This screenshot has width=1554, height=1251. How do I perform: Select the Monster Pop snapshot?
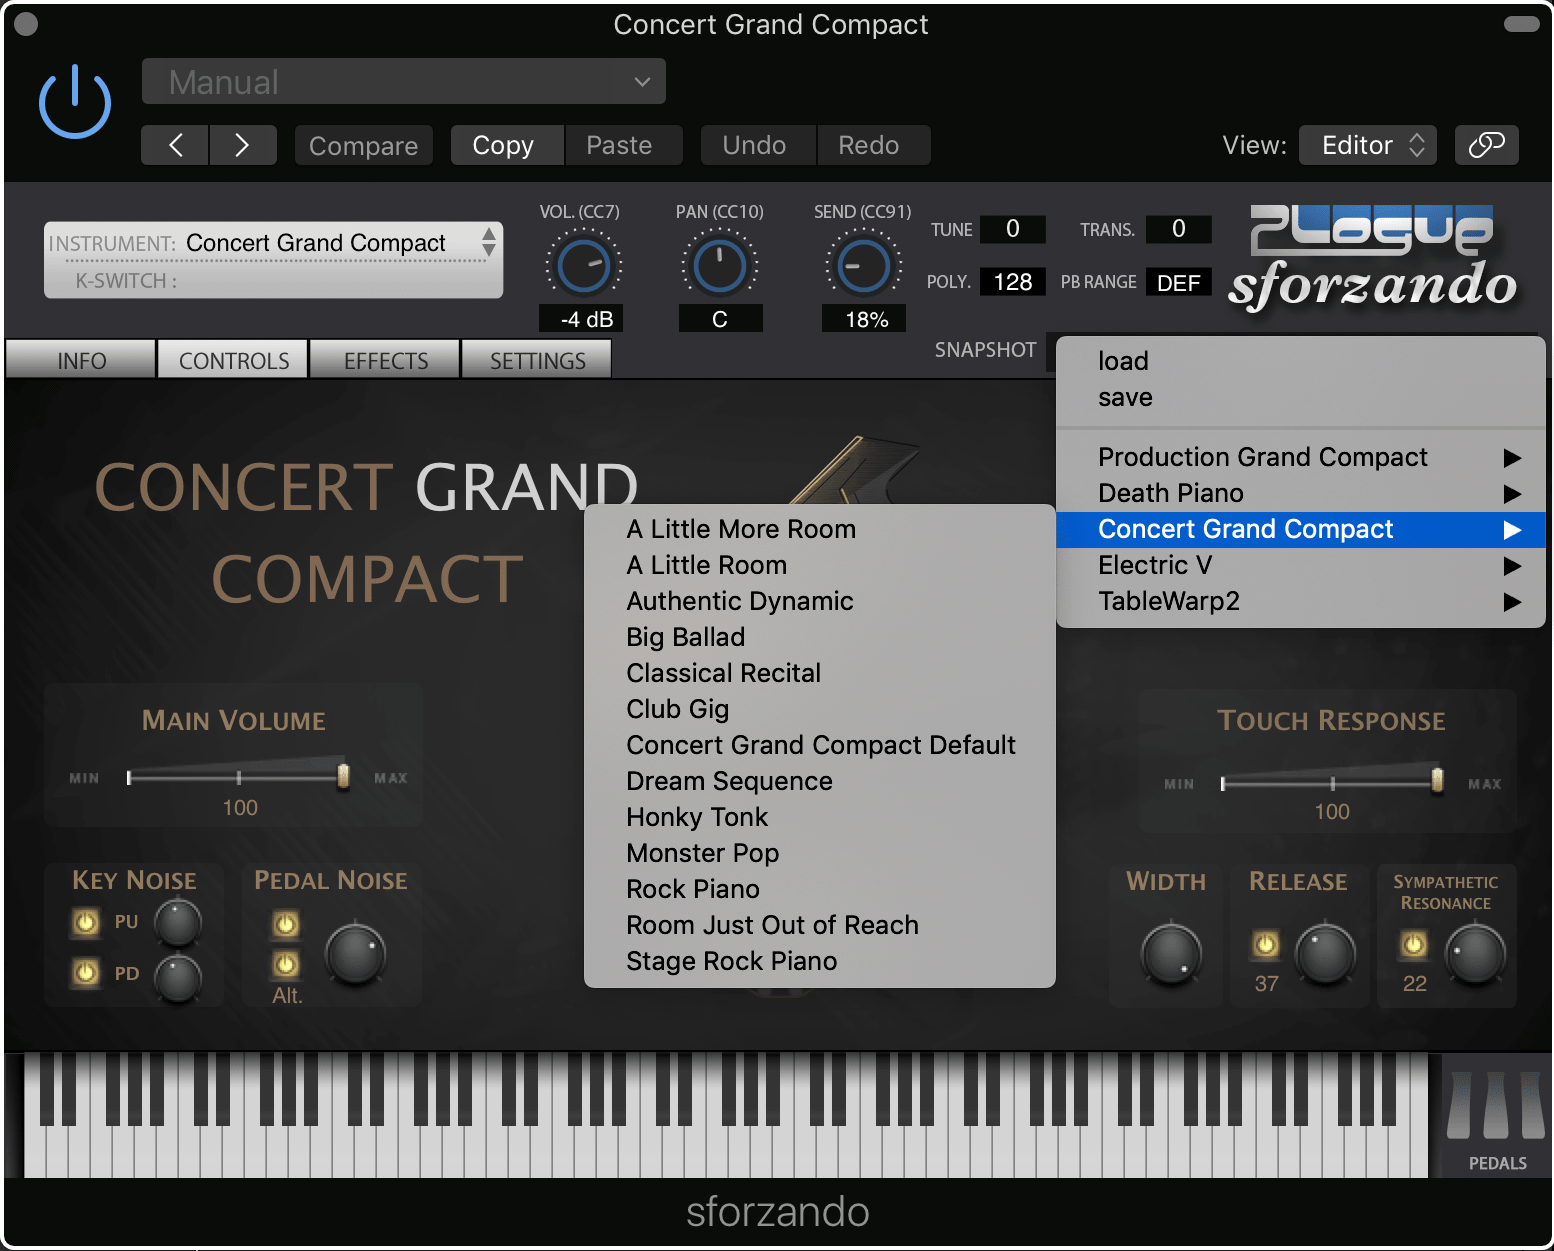pyautogui.click(x=820, y=853)
